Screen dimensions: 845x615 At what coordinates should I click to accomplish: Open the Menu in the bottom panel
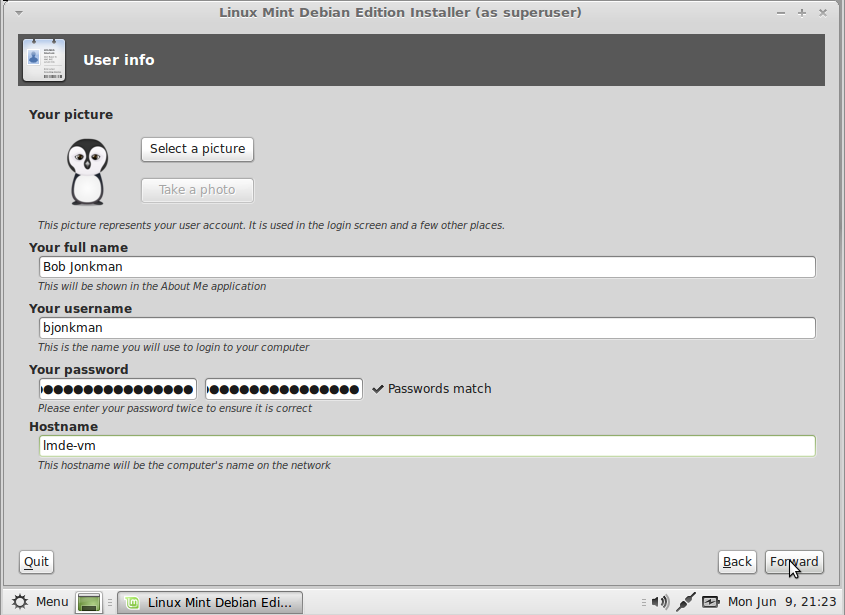pos(51,602)
